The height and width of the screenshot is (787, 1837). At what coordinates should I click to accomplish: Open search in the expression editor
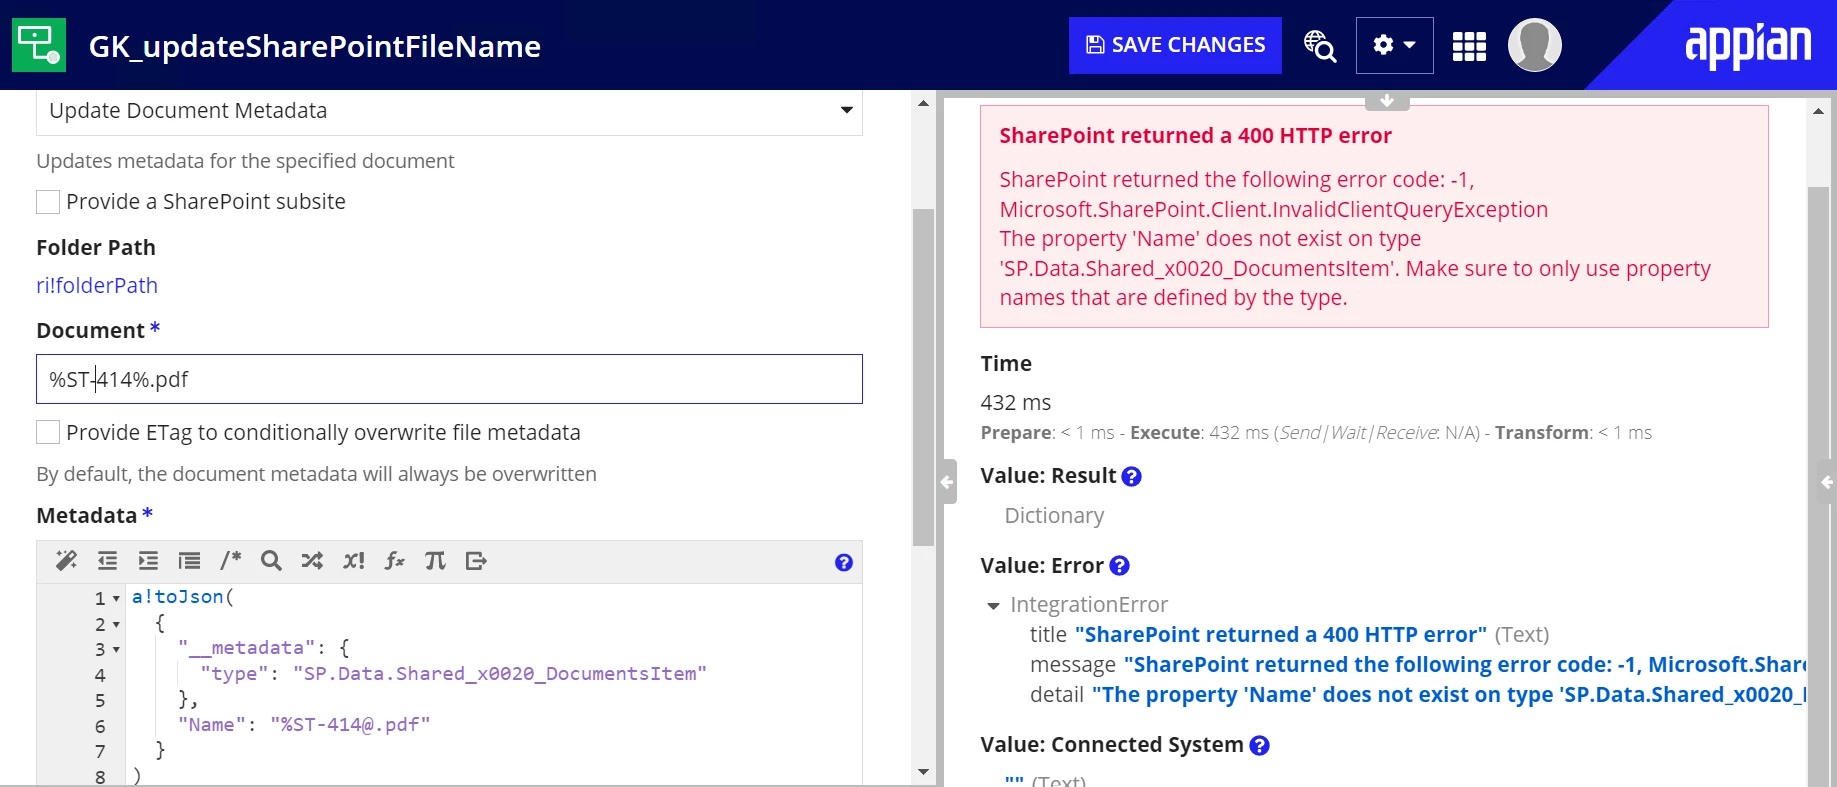coord(271,561)
